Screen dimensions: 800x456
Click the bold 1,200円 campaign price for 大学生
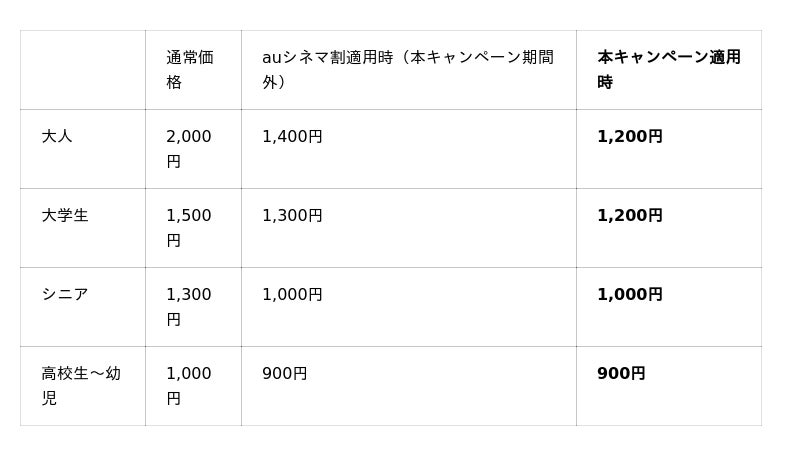point(630,215)
